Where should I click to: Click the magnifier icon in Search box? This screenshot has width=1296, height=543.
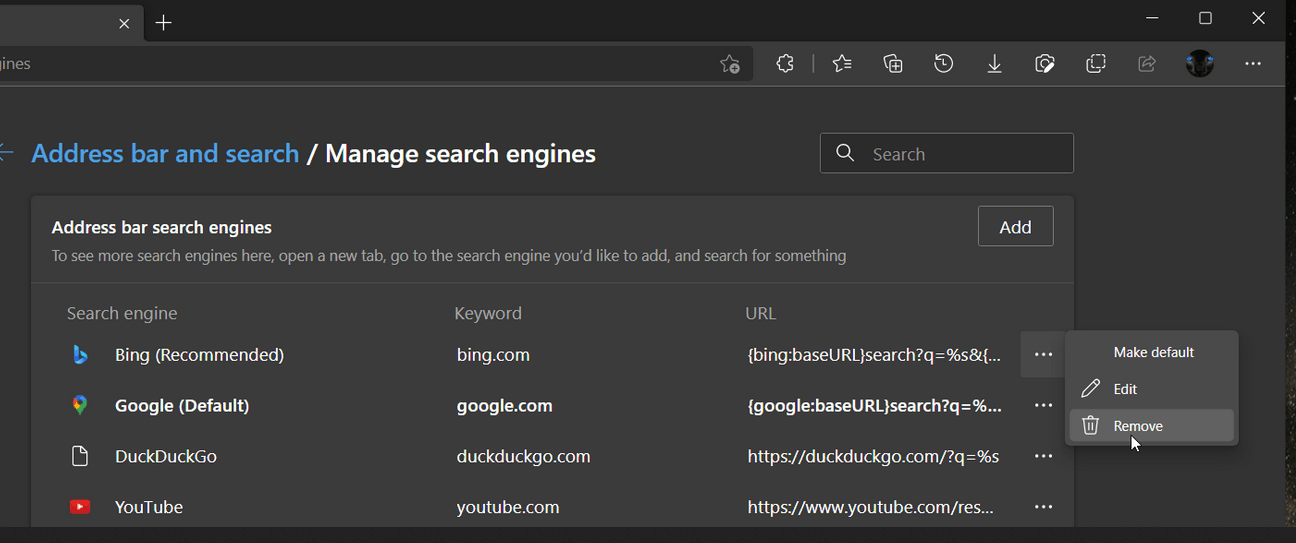click(x=845, y=153)
